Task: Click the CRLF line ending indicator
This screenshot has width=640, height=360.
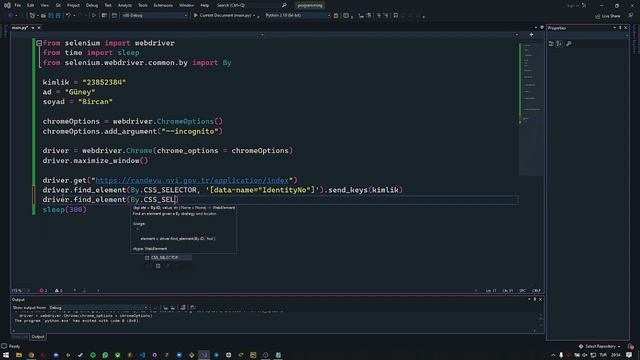Action: (x=536, y=291)
